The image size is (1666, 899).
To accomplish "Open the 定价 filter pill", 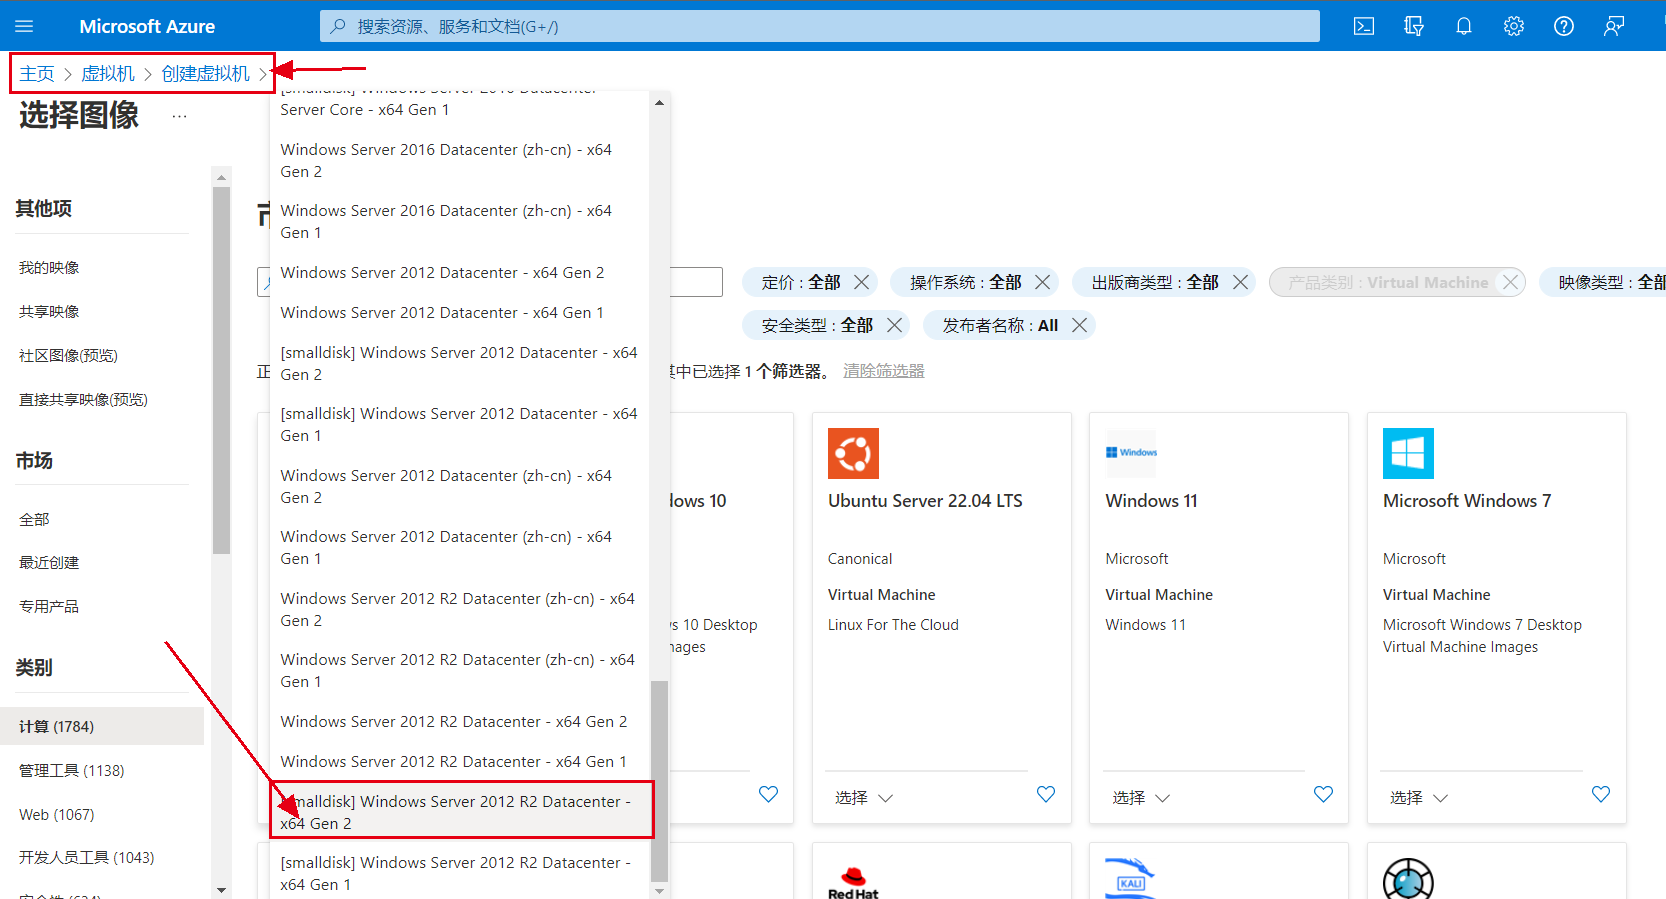I will pyautogui.click(x=801, y=282).
